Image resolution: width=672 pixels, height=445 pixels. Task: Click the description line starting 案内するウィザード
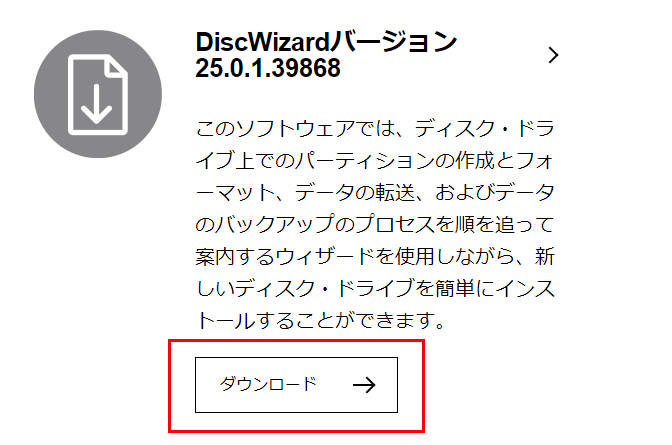tap(375, 256)
